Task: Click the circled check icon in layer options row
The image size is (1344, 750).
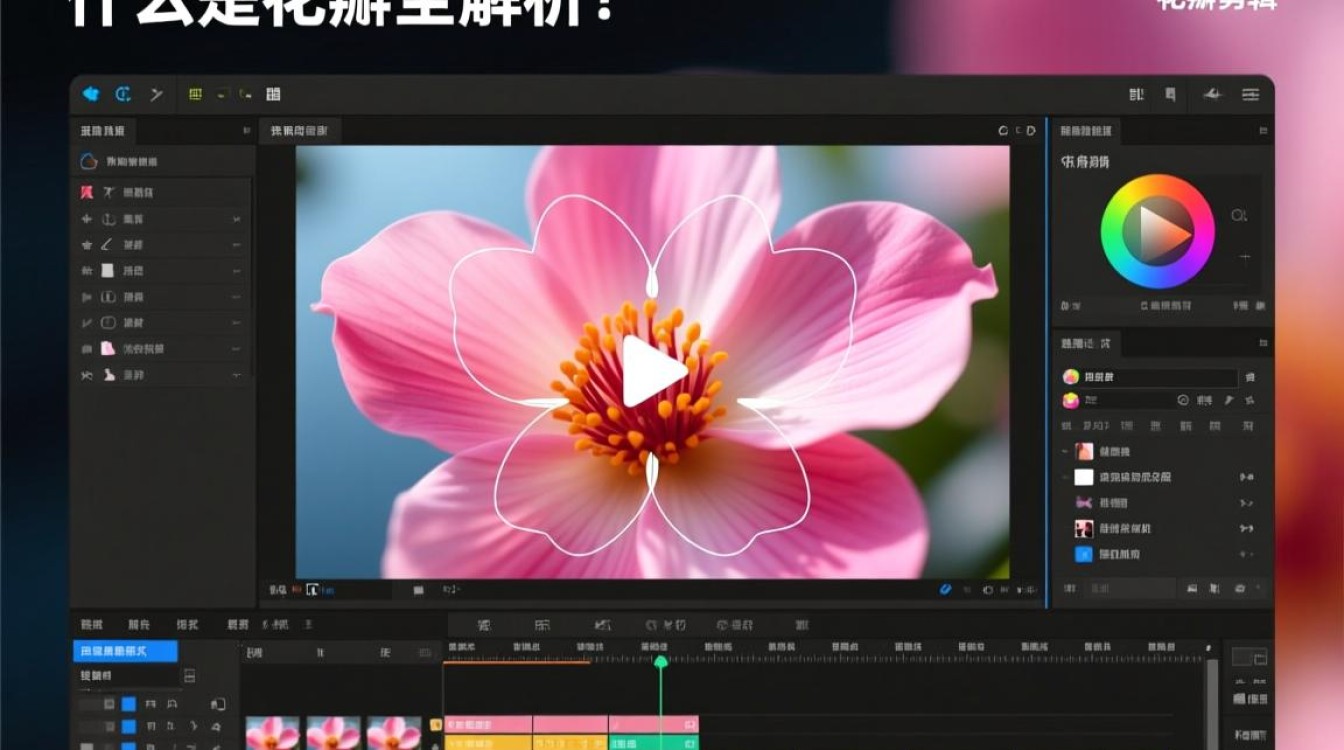Action: point(1183,400)
